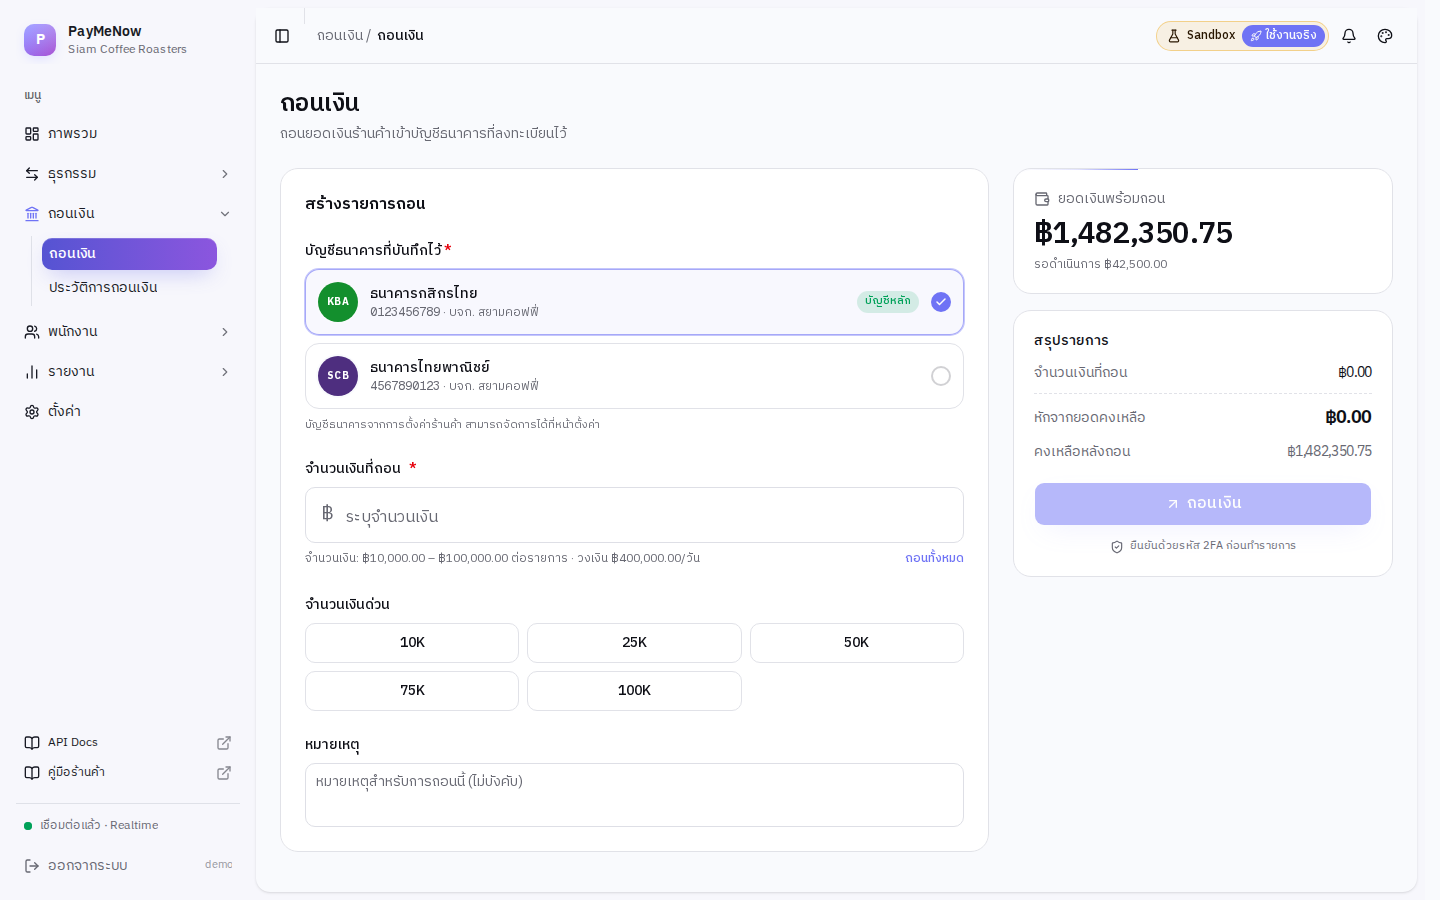Click the SCB bank logo

tap(338, 376)
